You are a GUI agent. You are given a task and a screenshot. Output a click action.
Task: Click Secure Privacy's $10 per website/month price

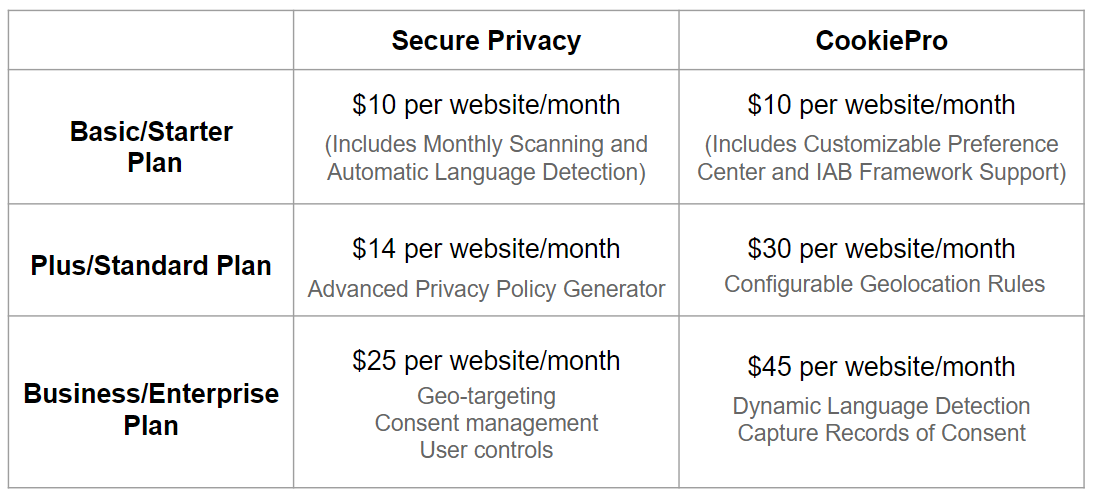click(486, 105)
